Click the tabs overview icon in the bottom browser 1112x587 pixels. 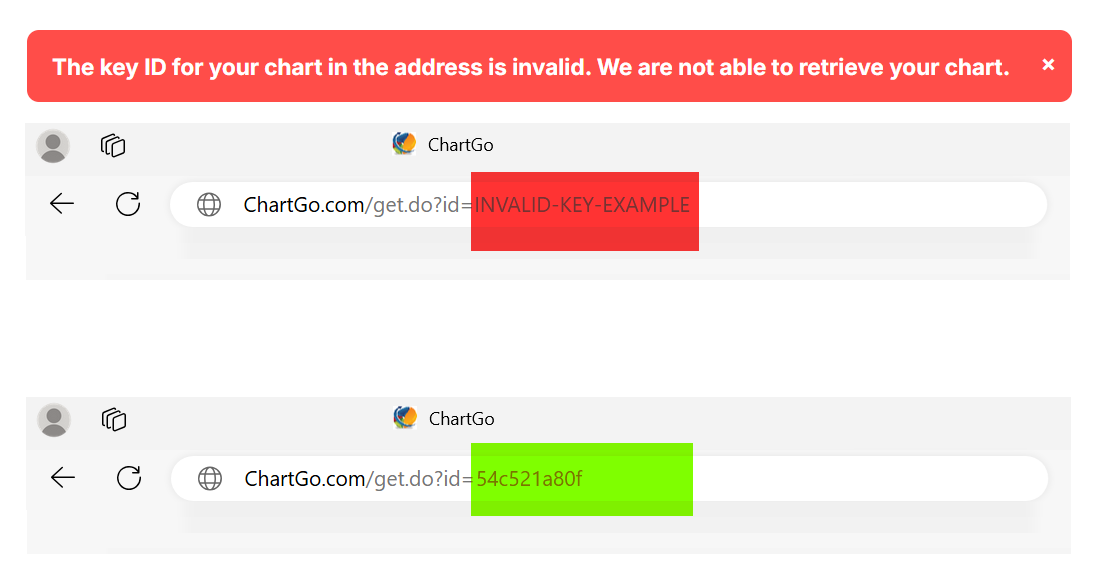pos(113,419)
